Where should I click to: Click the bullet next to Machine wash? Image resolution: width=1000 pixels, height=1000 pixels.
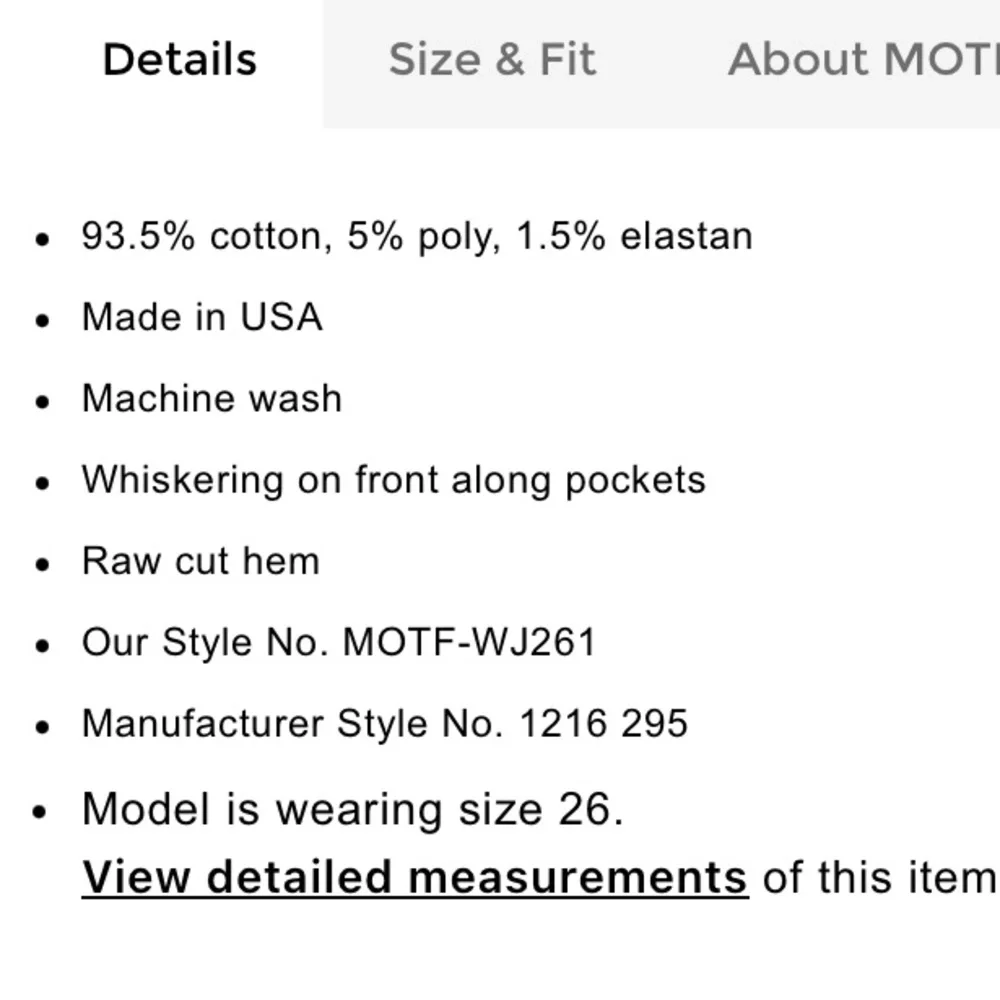coord(41,402)
